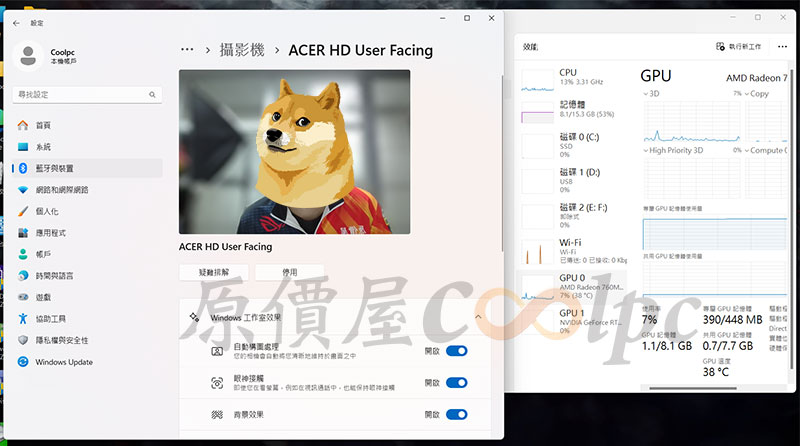Click the 眼神接觸 eye contact icon
800x446 pixels.
click(x=217, y=383)
